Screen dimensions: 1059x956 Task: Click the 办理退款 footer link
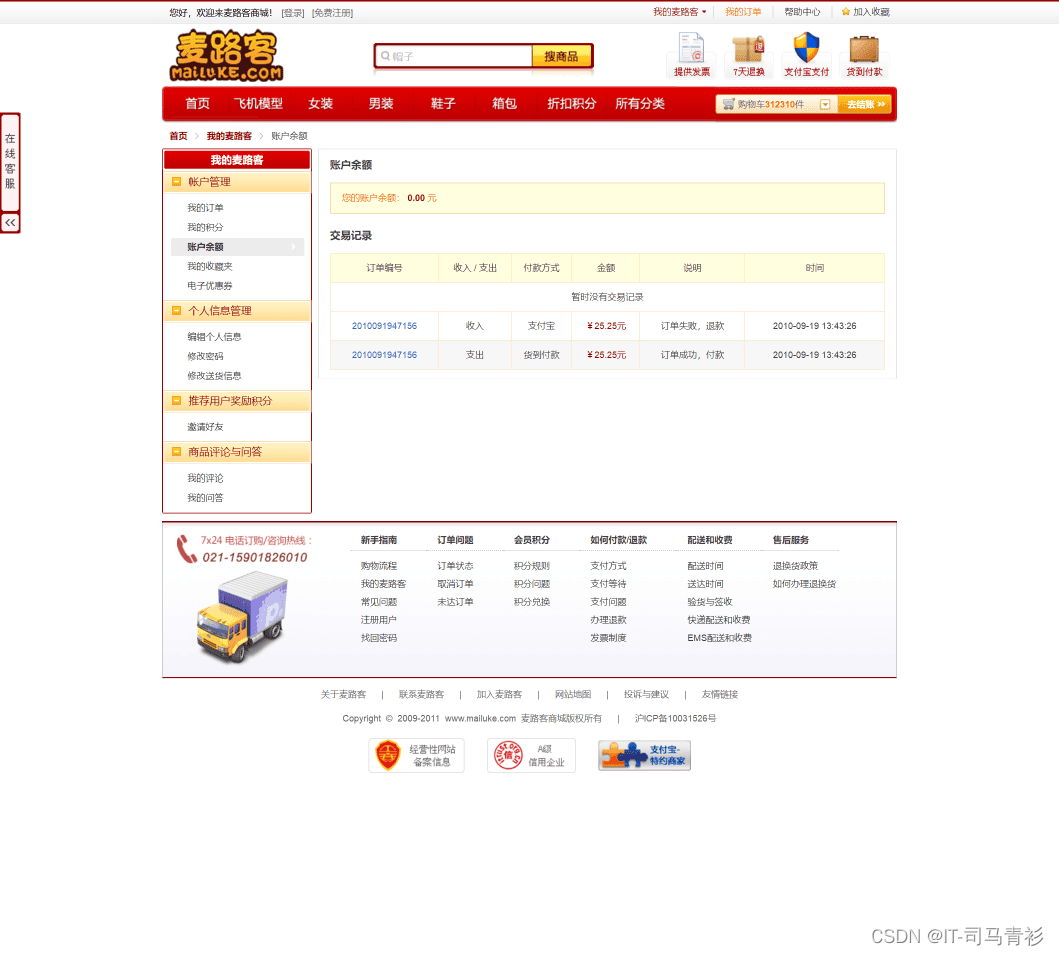(609, 620)
